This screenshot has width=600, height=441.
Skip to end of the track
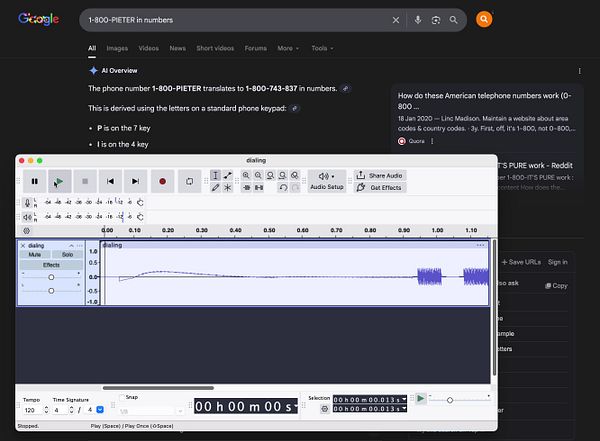(x=135, y=181)
